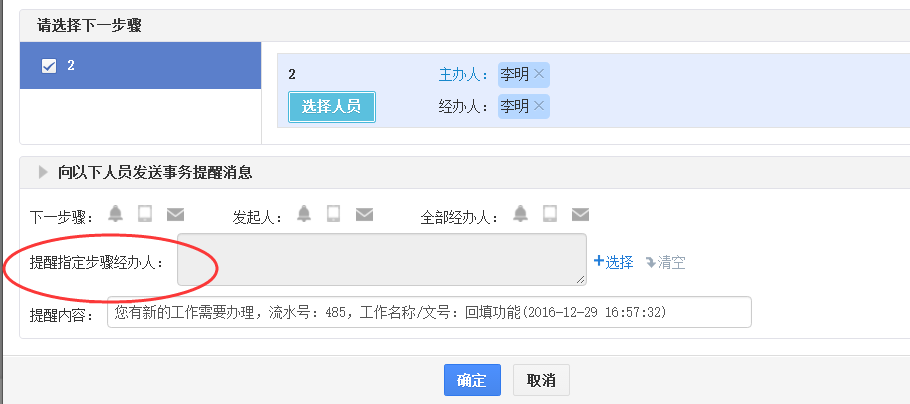Select mobile SMS icon for 发起人
The width and height of the screenshot is (910, 404).
[334, 213]
